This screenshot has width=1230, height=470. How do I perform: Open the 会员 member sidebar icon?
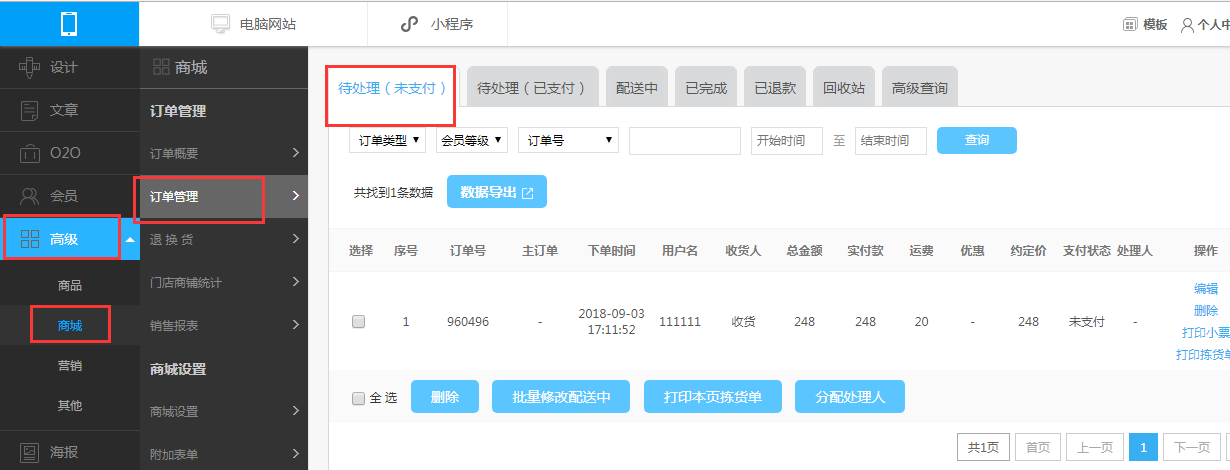click(x=30, y=196)
